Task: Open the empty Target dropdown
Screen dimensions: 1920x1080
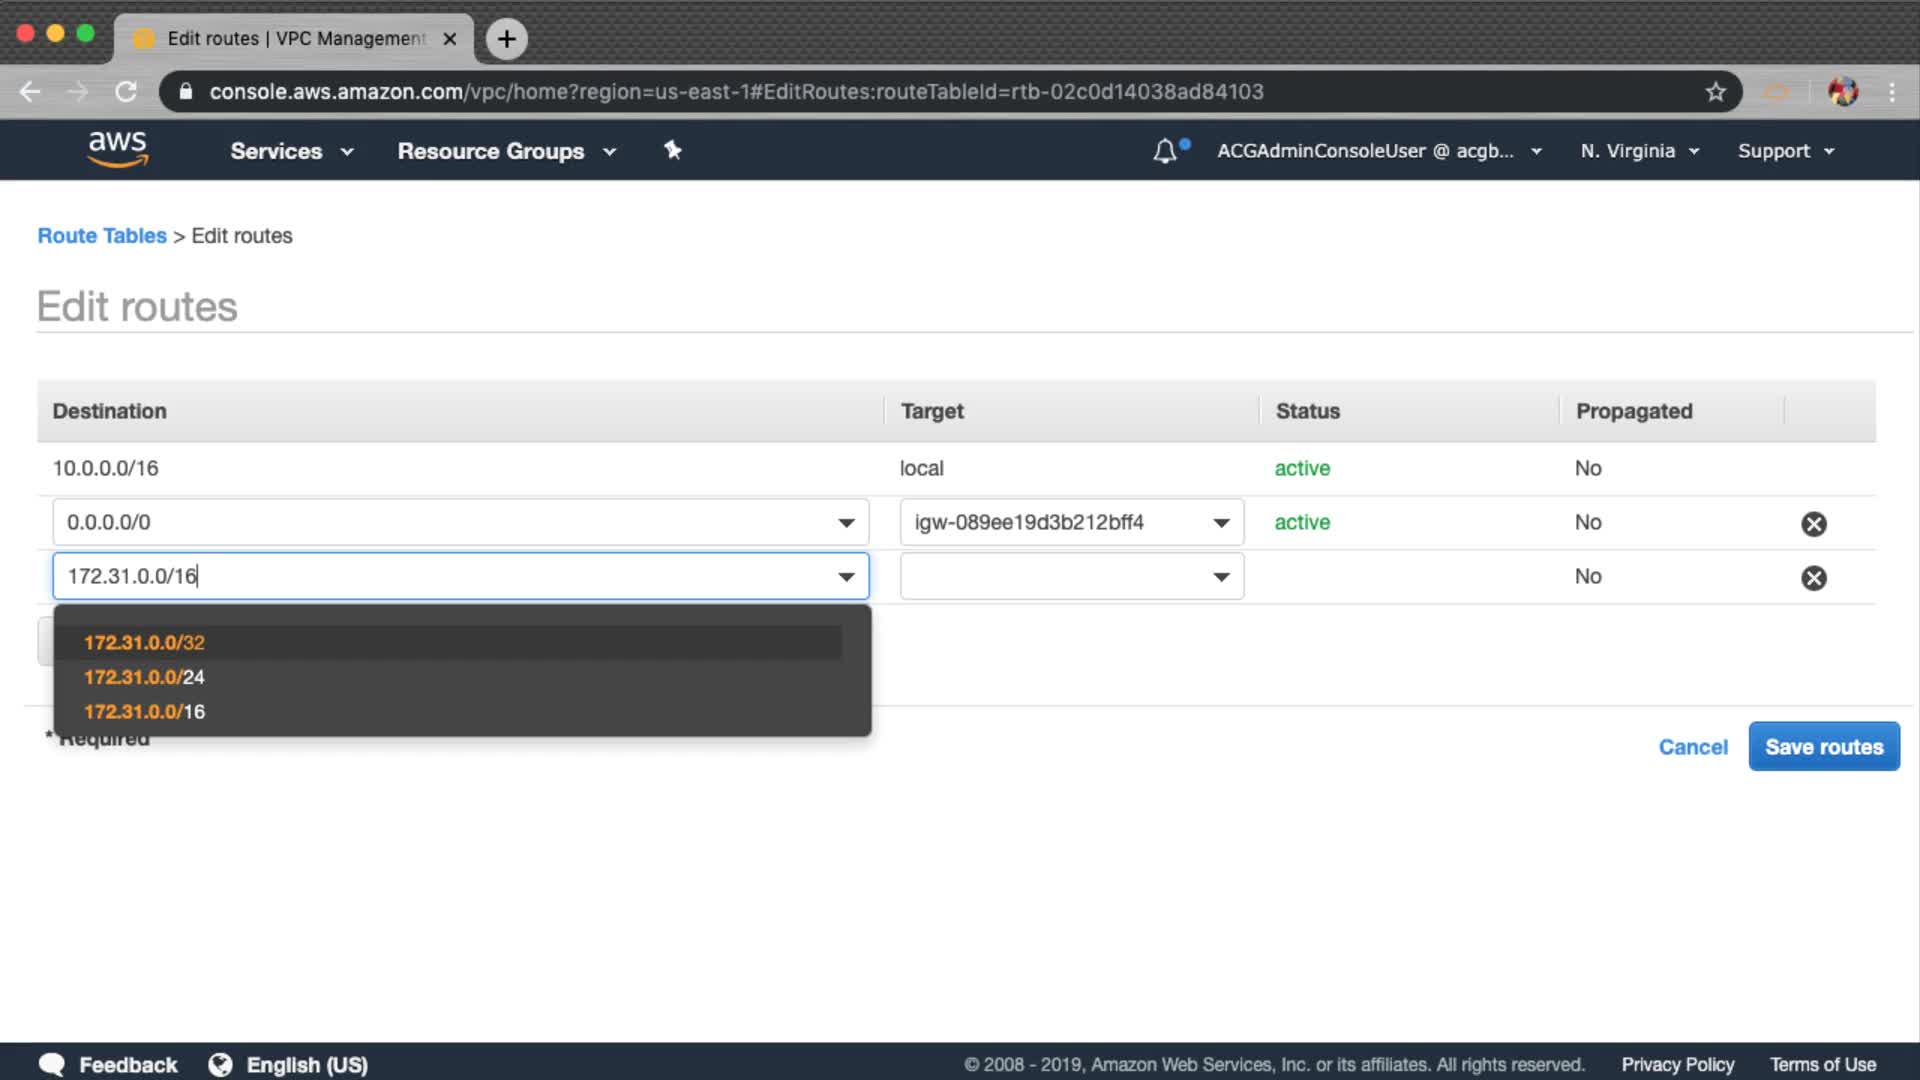Action: (1071, 577)
